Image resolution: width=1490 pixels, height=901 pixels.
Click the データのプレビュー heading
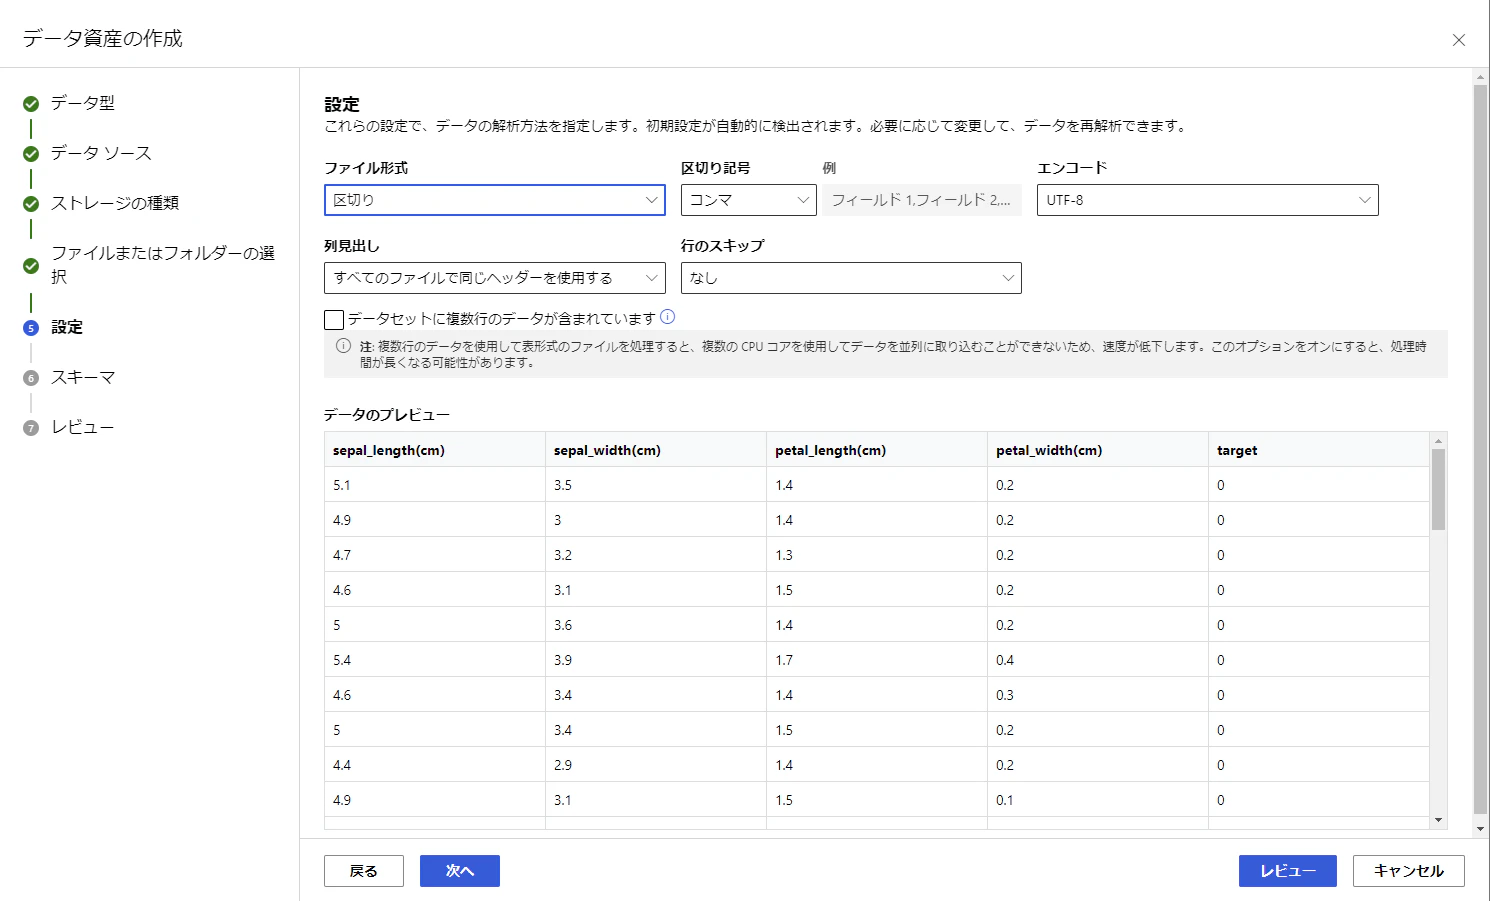tap(387, 414)
